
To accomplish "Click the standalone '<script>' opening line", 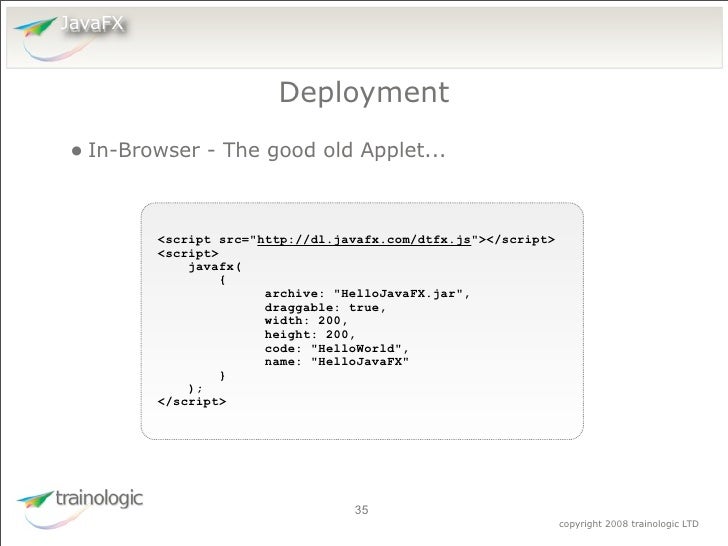I will [x=188, y=254].
